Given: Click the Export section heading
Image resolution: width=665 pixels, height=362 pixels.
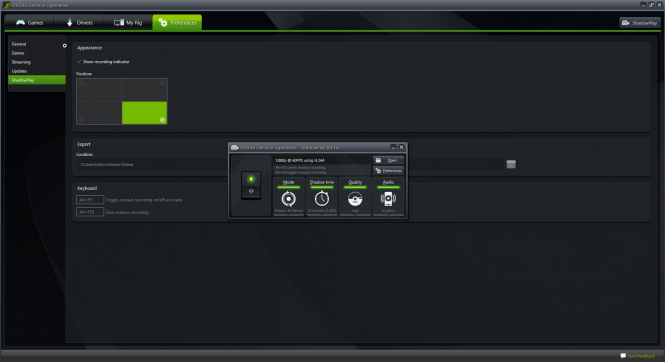Looking at the screenshot, I should [84, 144].
